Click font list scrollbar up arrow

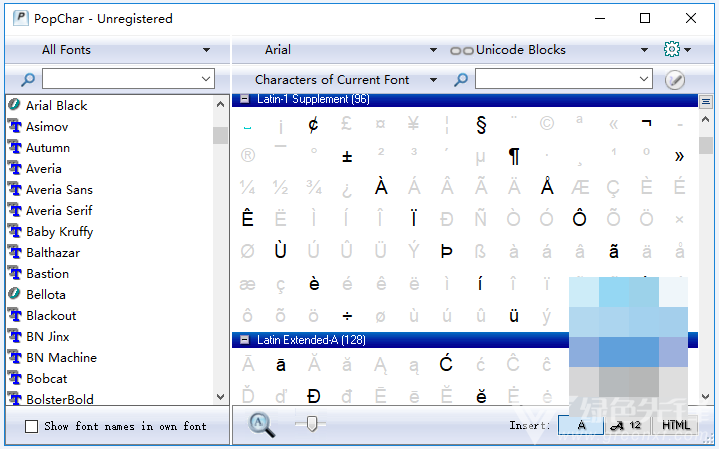click(x=221, y=105)
